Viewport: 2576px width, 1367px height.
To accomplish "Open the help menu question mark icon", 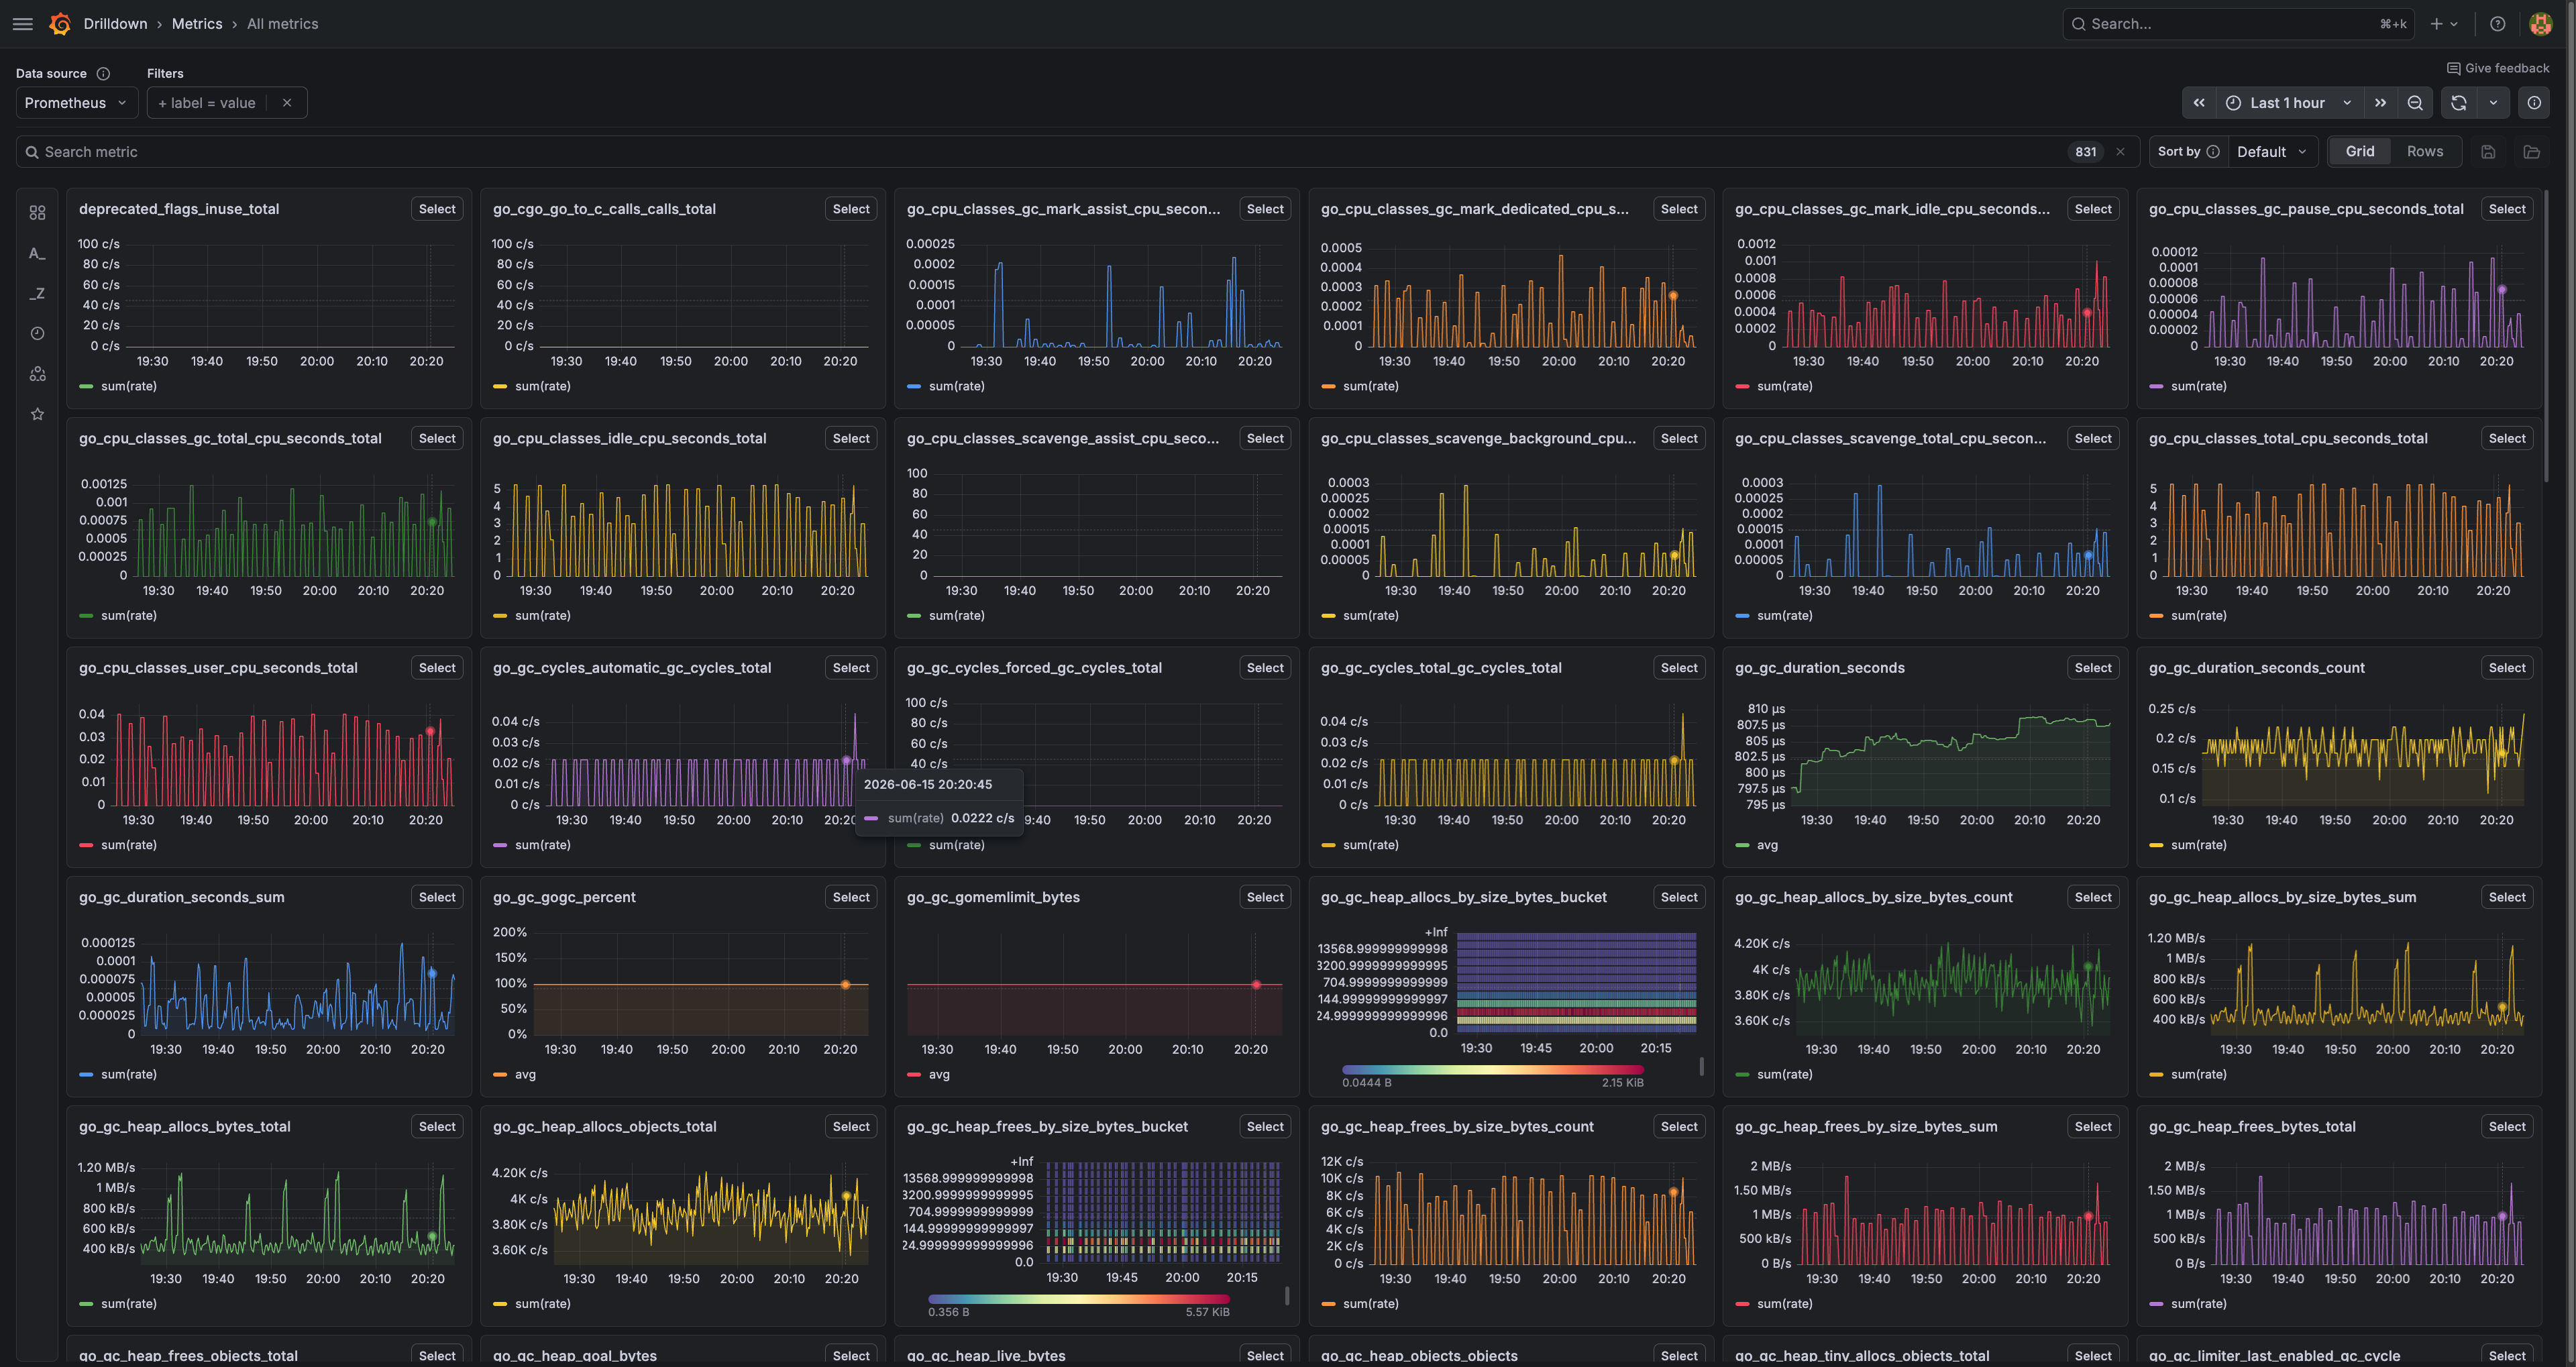I will (2497, 24).
